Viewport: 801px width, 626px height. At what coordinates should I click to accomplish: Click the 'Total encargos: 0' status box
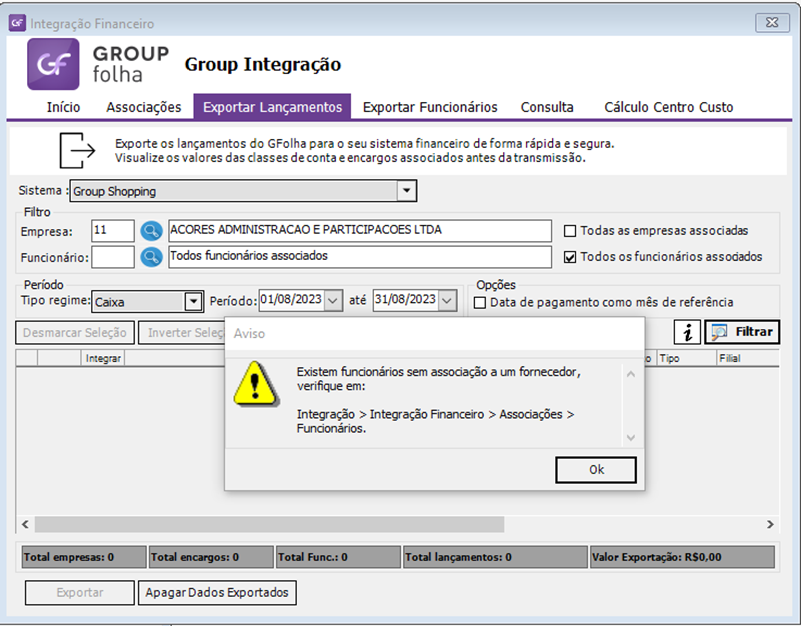pyautogui.click(x=210, y=557)
